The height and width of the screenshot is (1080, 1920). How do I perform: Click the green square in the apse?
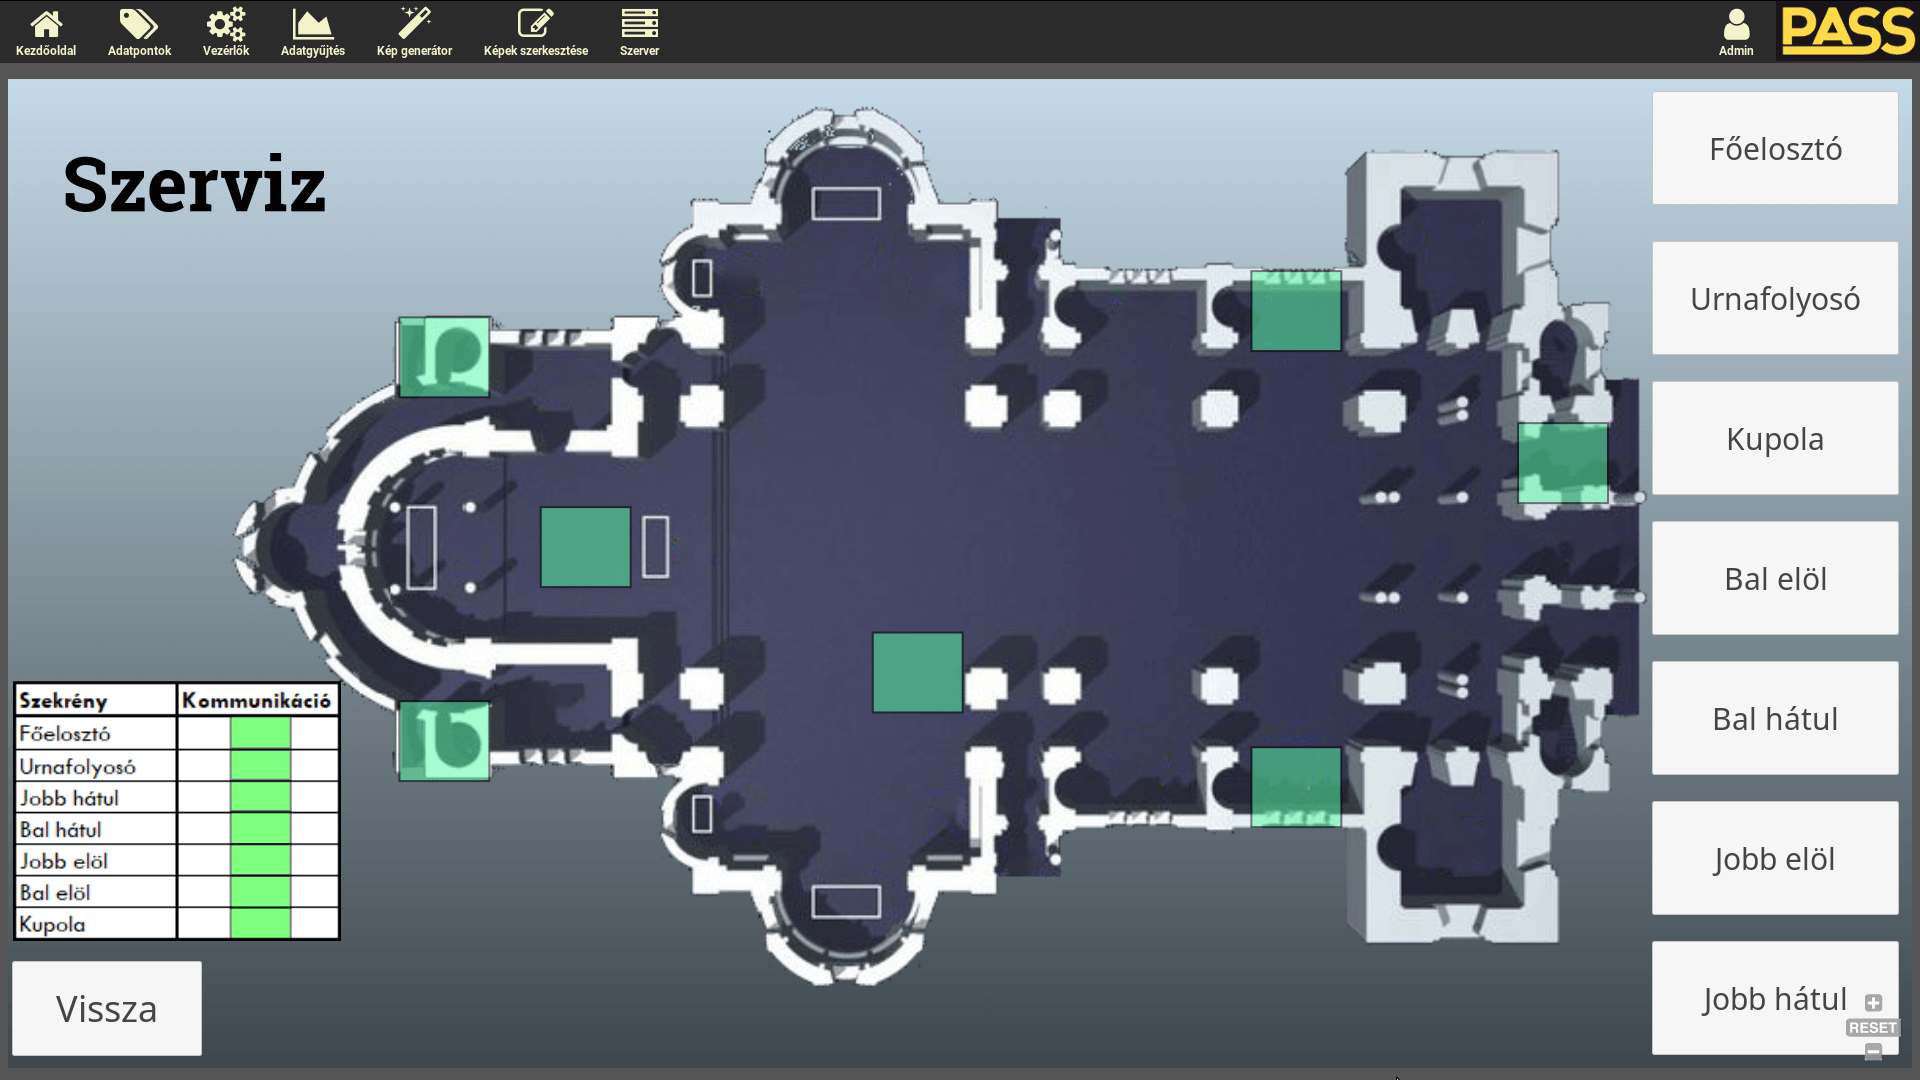pyautogui.click(x=585, y=547)
